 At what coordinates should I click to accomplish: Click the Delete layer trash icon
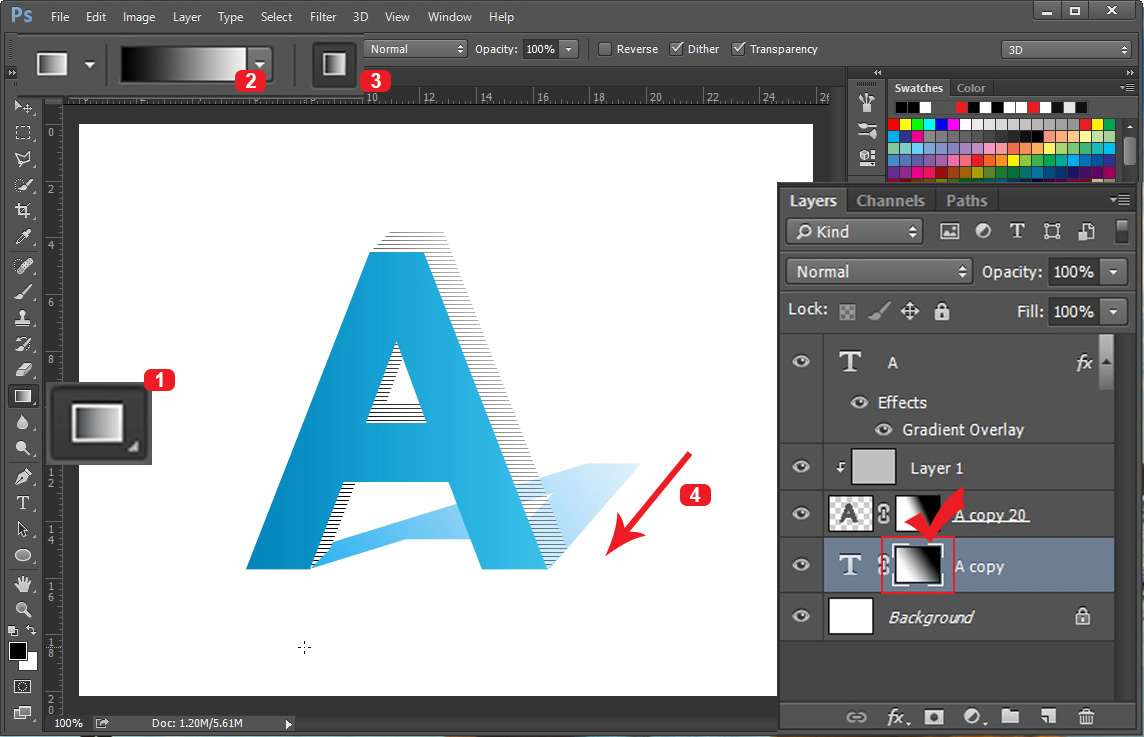(x=1086, y=717)
